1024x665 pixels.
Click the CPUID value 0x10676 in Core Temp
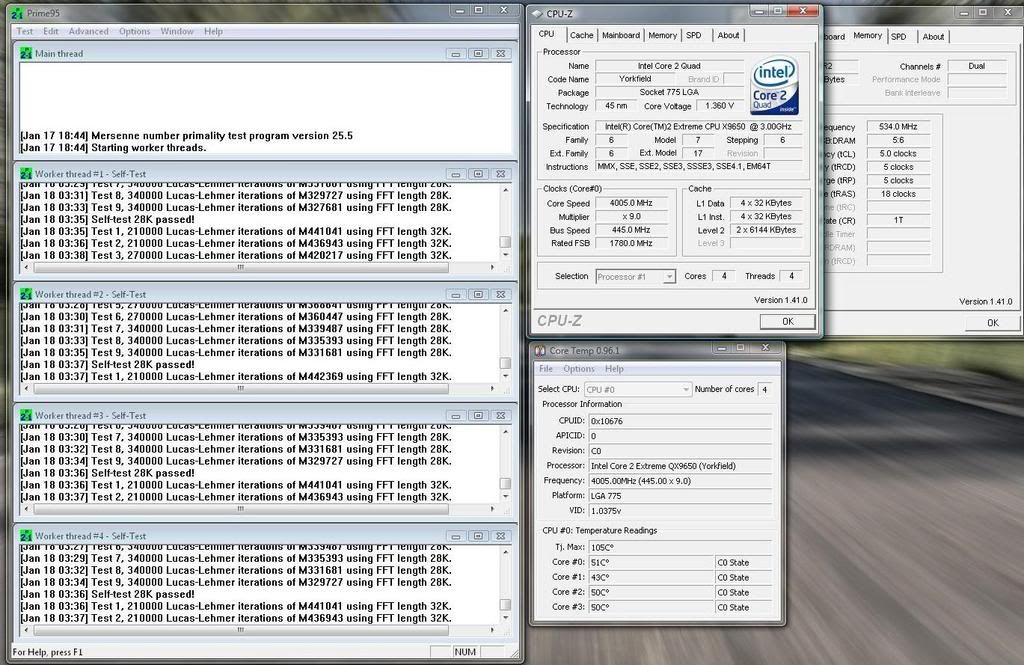point(680,421)
